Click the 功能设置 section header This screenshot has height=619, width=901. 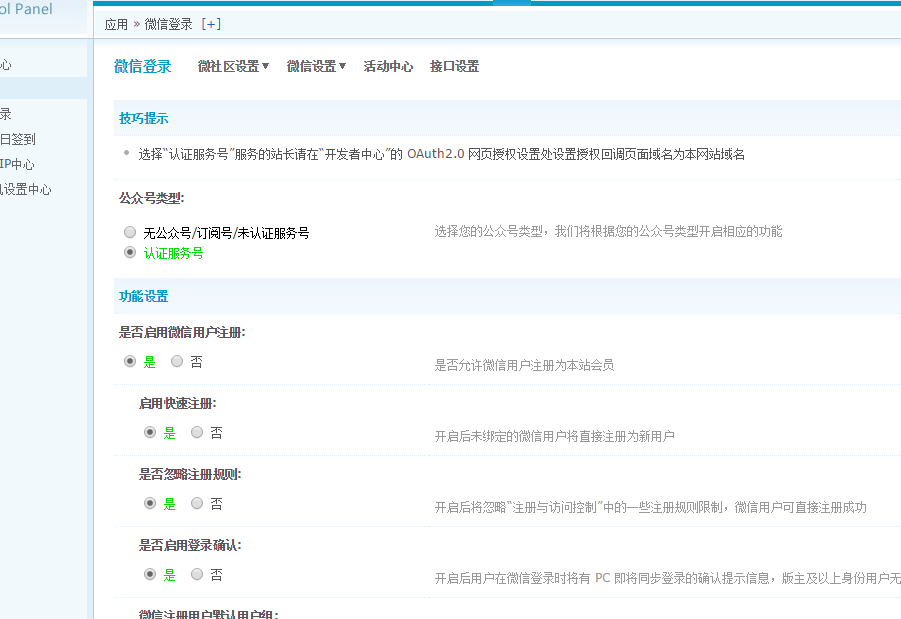tap(144, 297)
